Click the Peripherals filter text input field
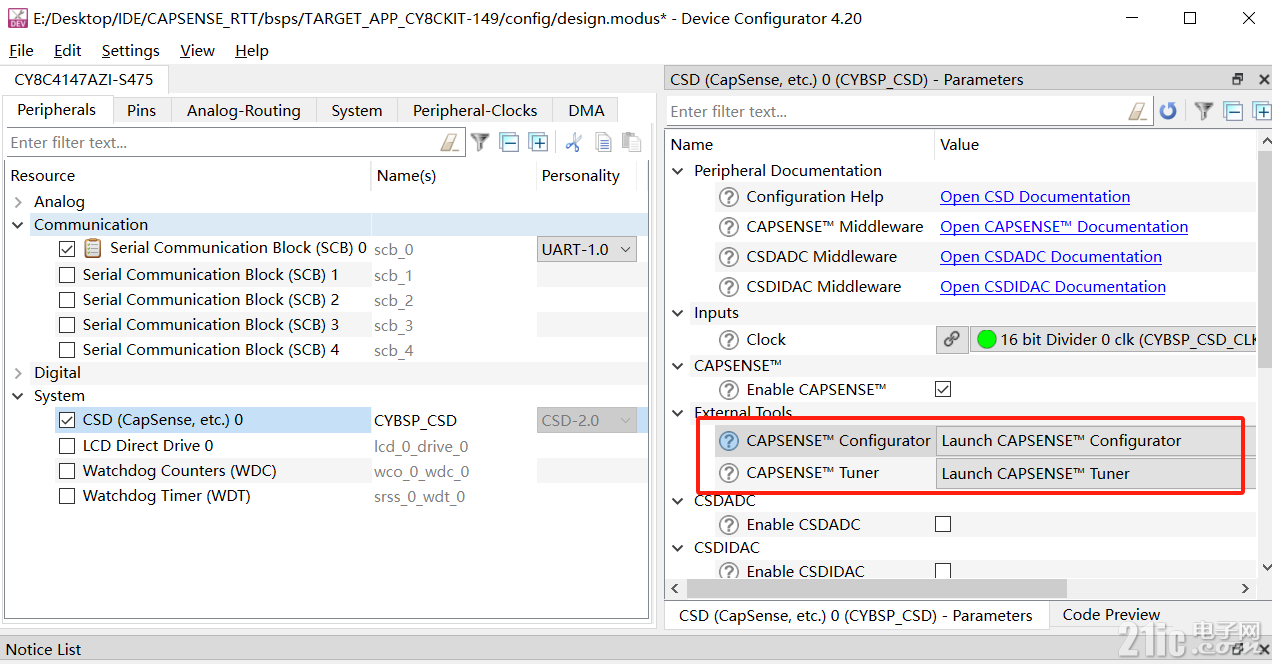 pyautogui.click(x=230, y=141)
